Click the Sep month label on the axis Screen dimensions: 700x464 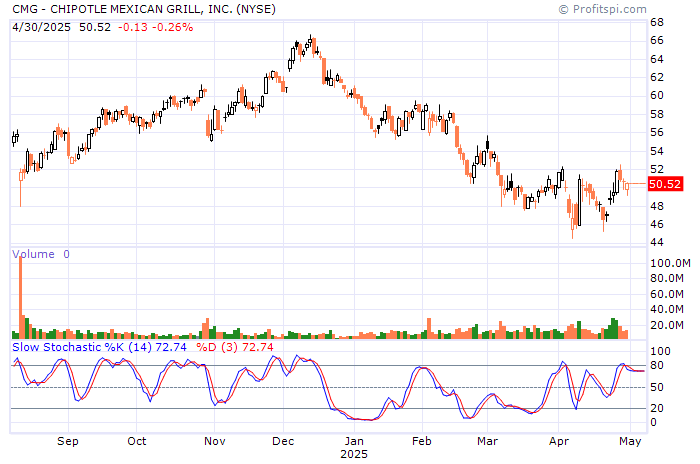(68, 441)
